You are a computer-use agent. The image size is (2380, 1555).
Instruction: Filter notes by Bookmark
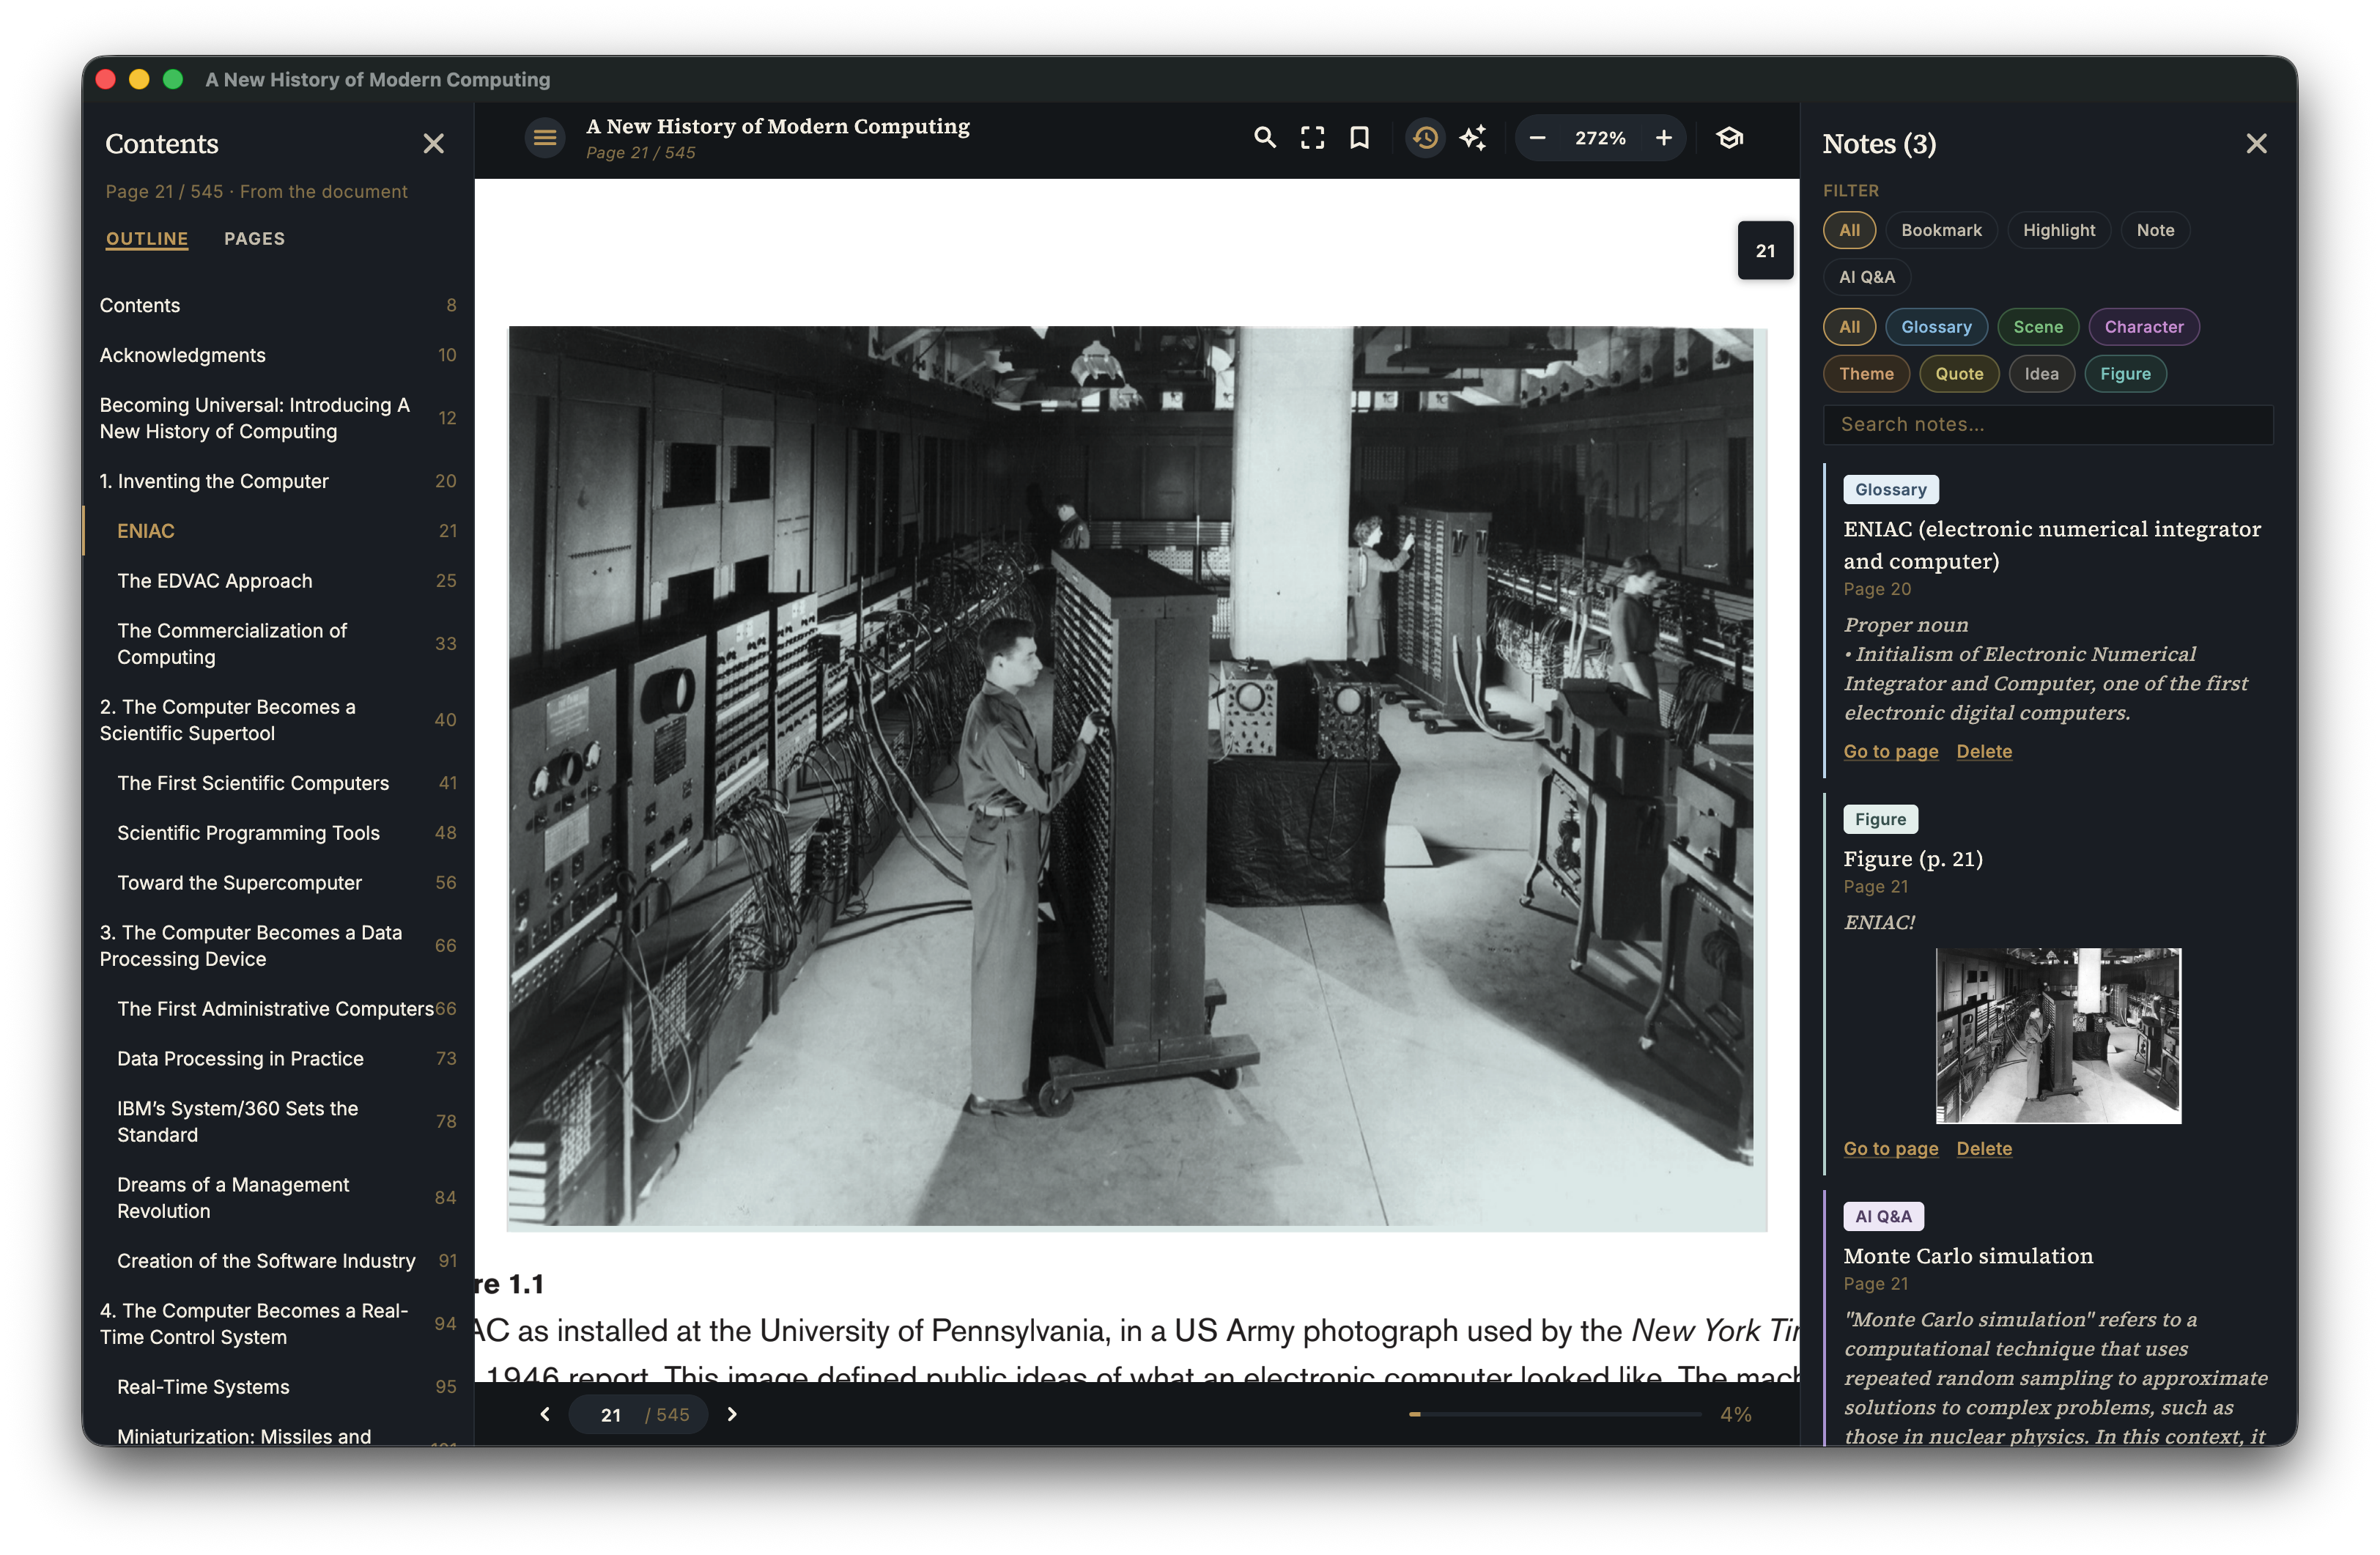tap(1940, 230)
